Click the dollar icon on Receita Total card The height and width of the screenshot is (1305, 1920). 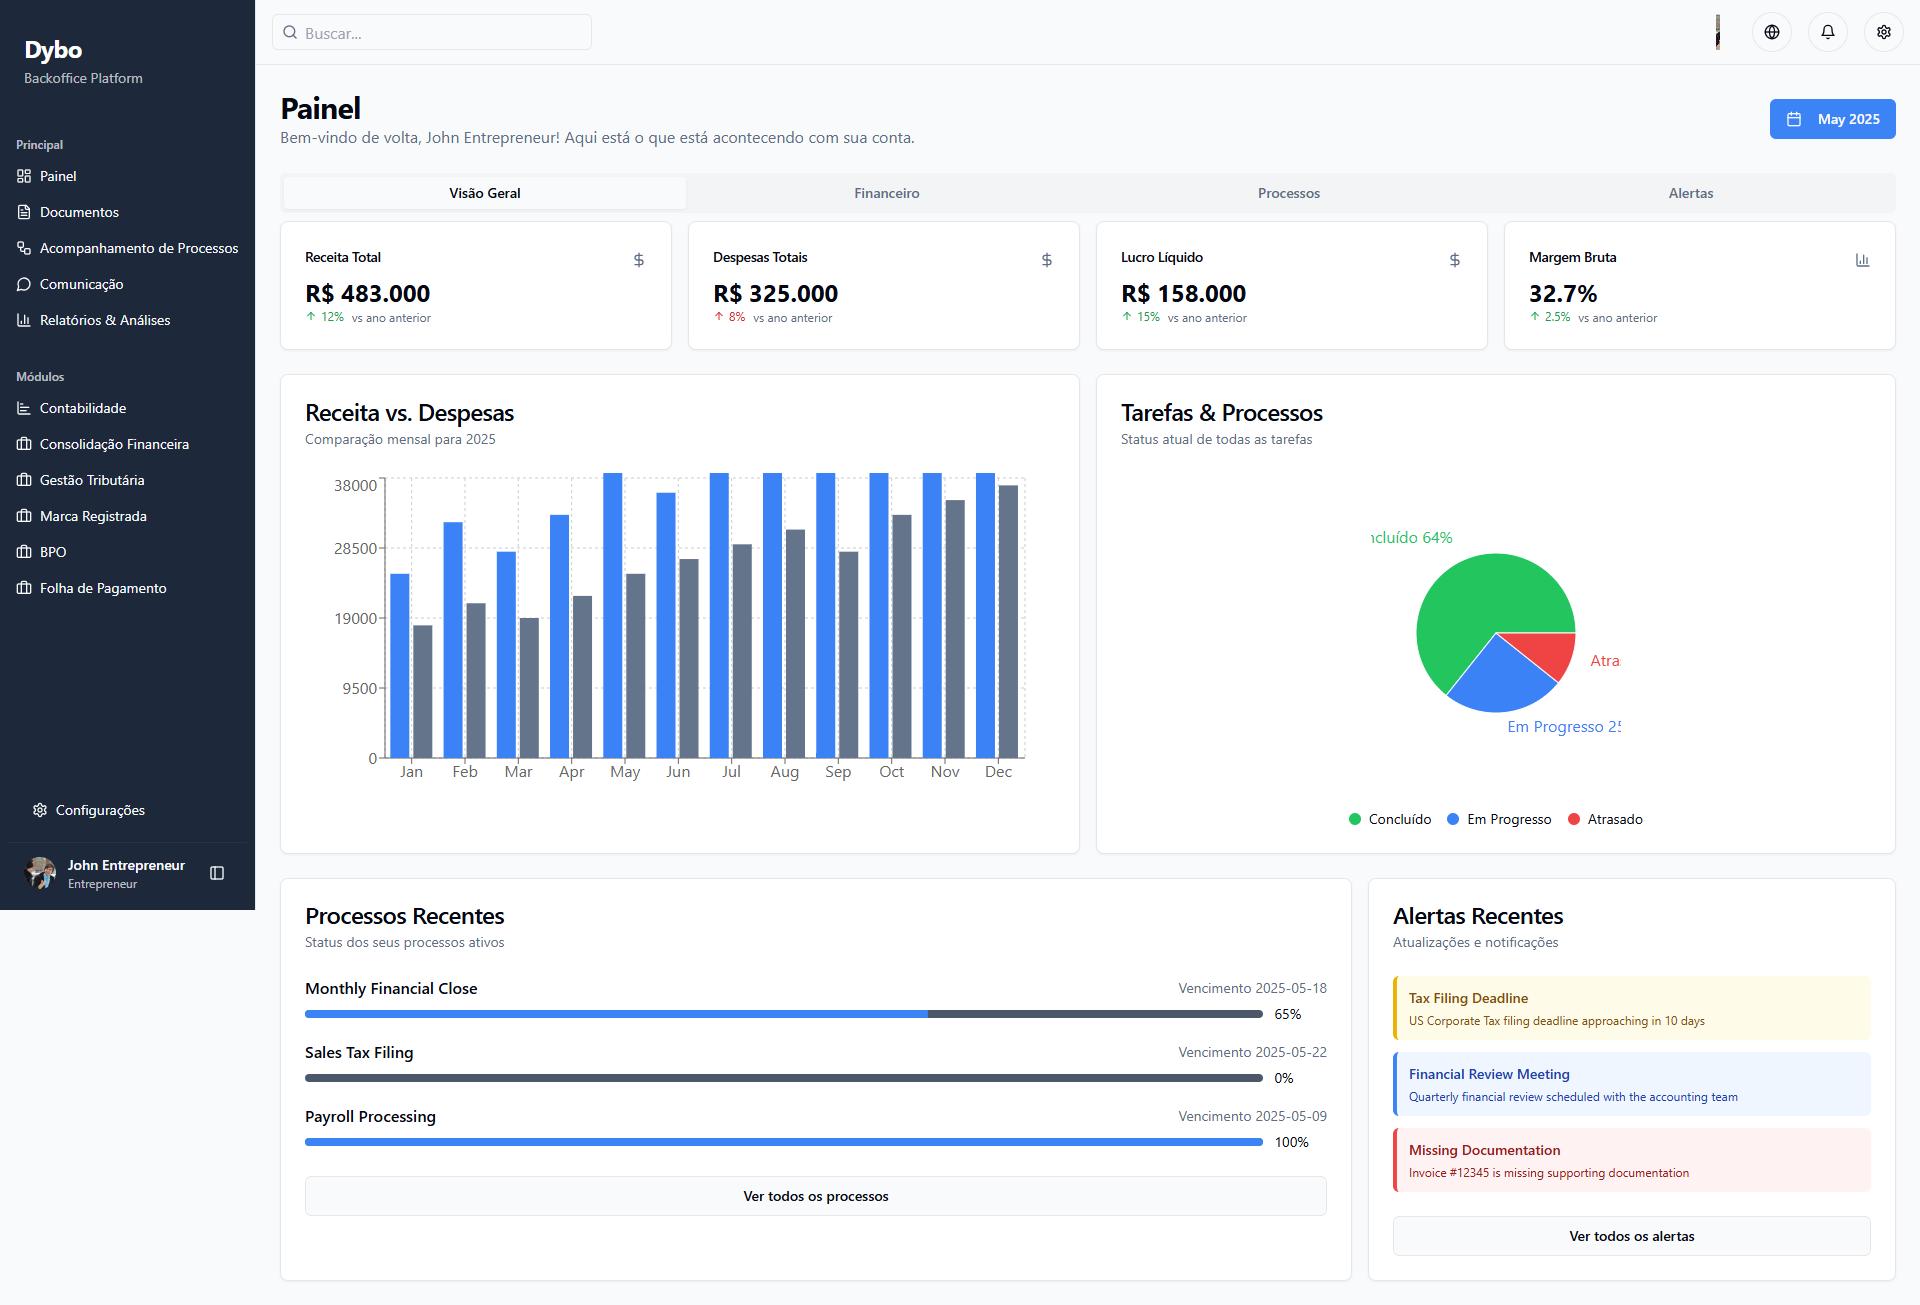pyautogui.click(x=639, y=260)
